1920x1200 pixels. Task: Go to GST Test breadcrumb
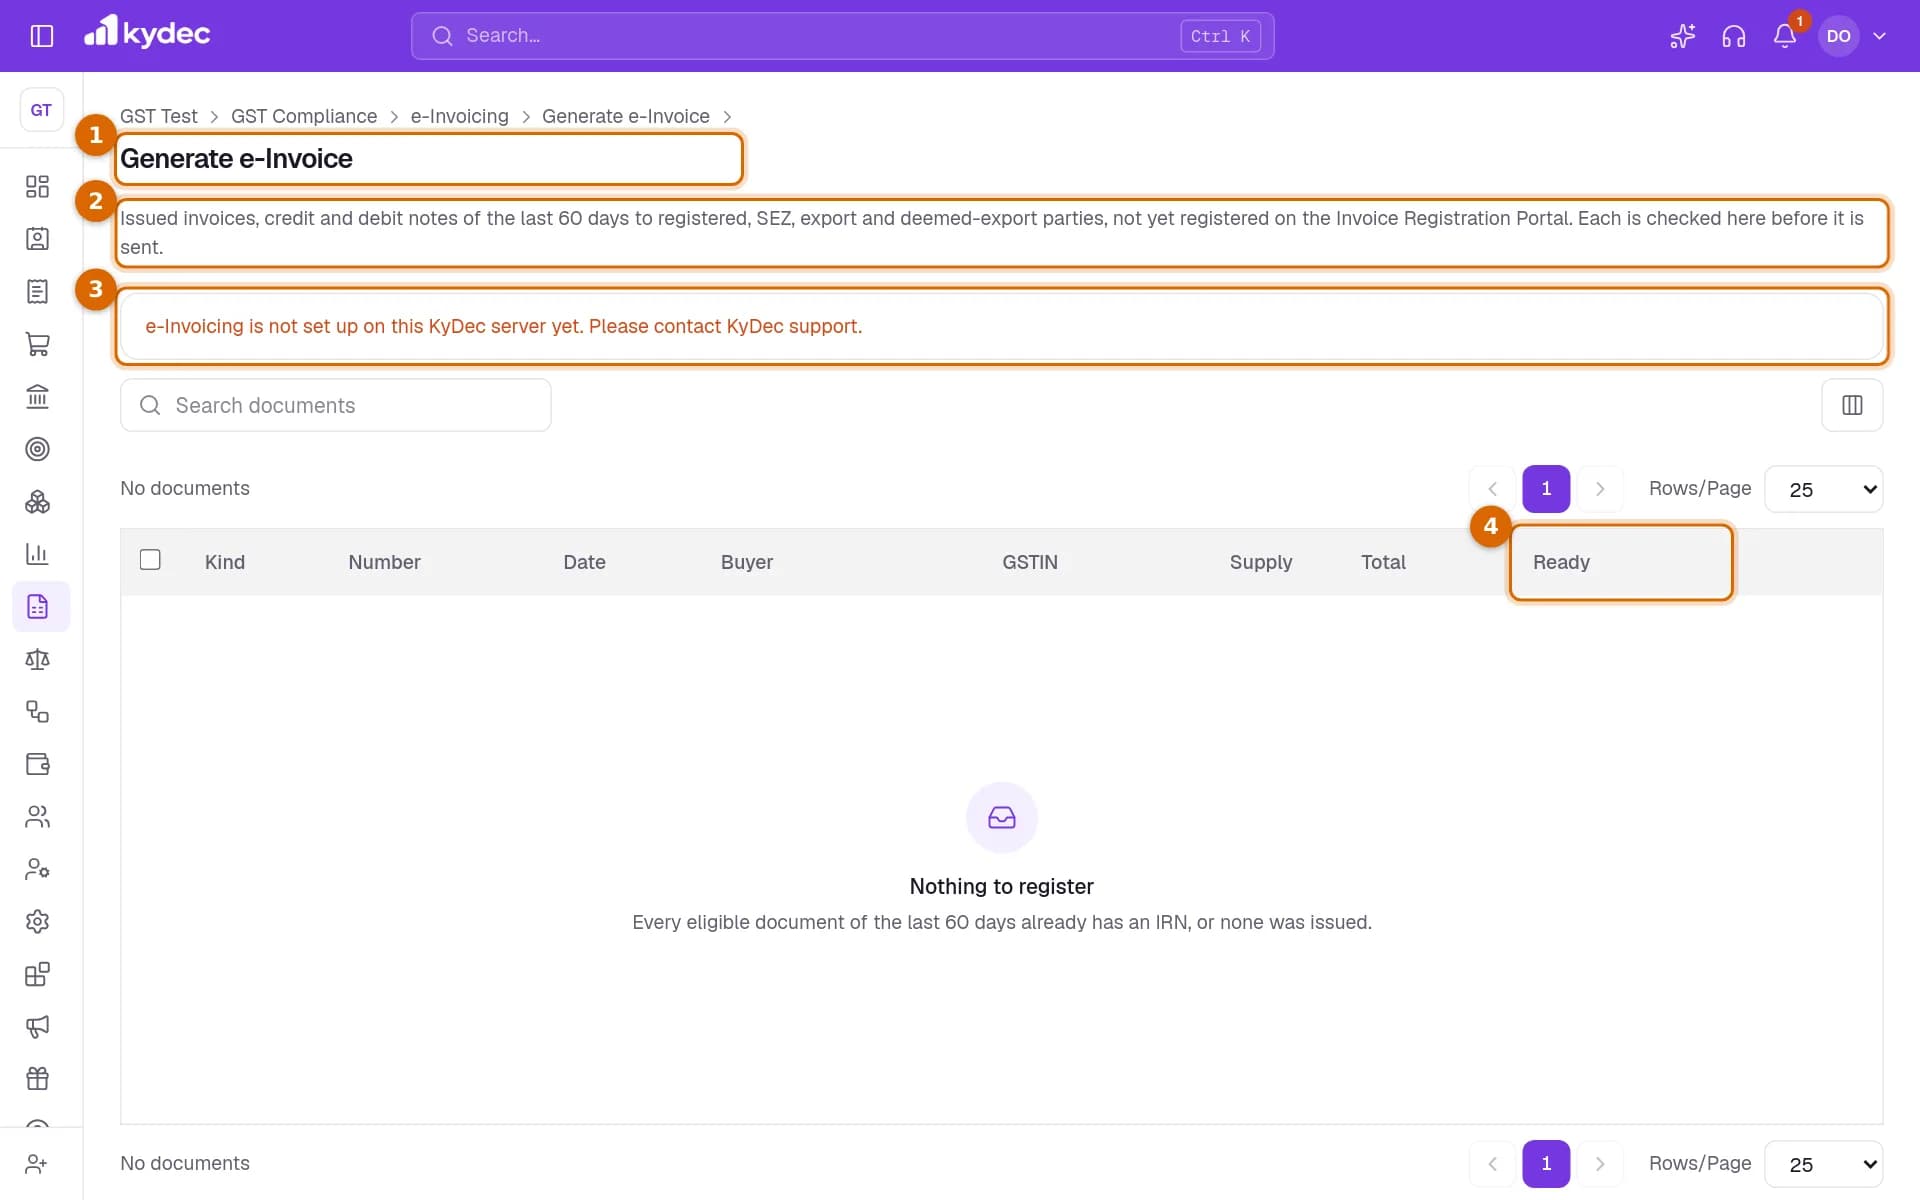(159, 116)
